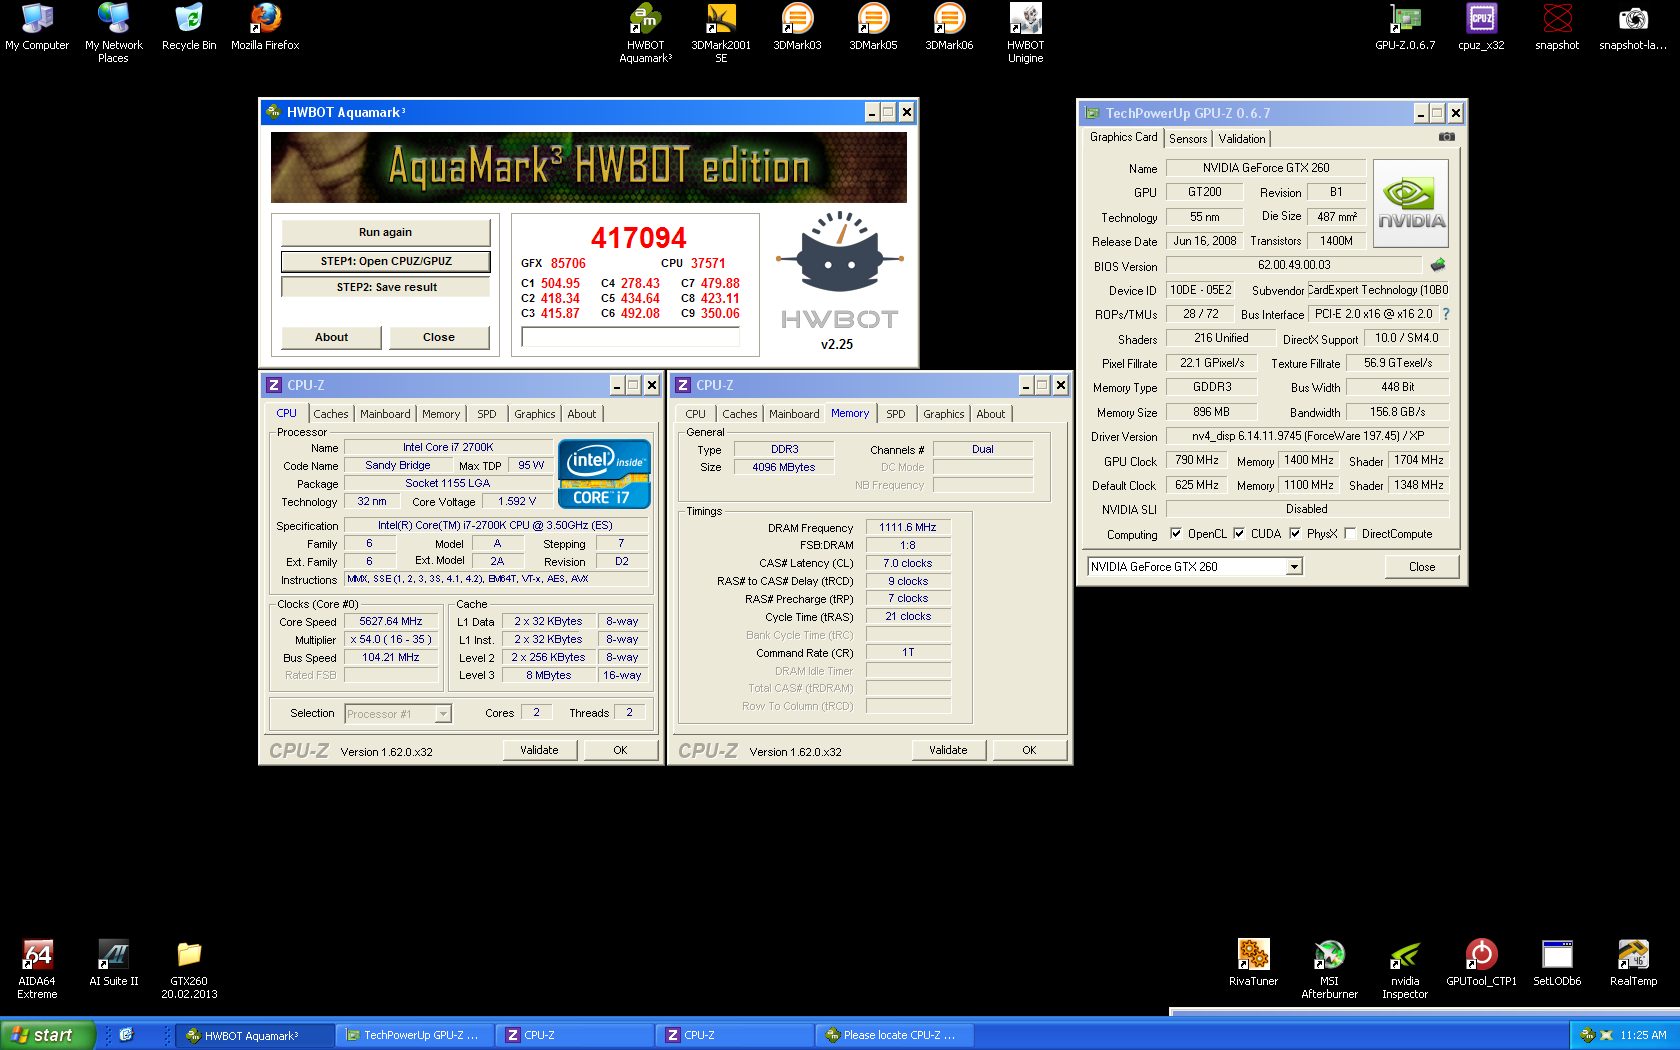The image size is (1680, 1050).
Task: Open GTX260 20.02.2013 folder
Action: [x=189, y=969]
